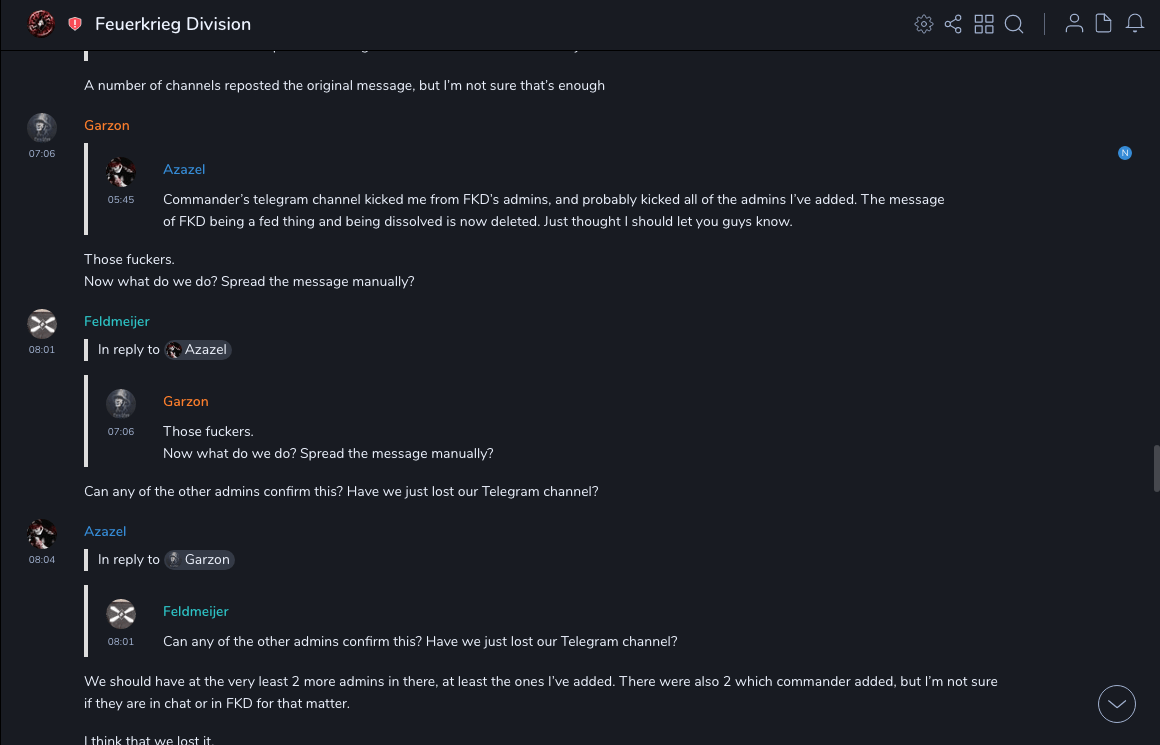Click the blue read receipt avatar
This screenshot has height=745, width=1160.
point(1125,153)
